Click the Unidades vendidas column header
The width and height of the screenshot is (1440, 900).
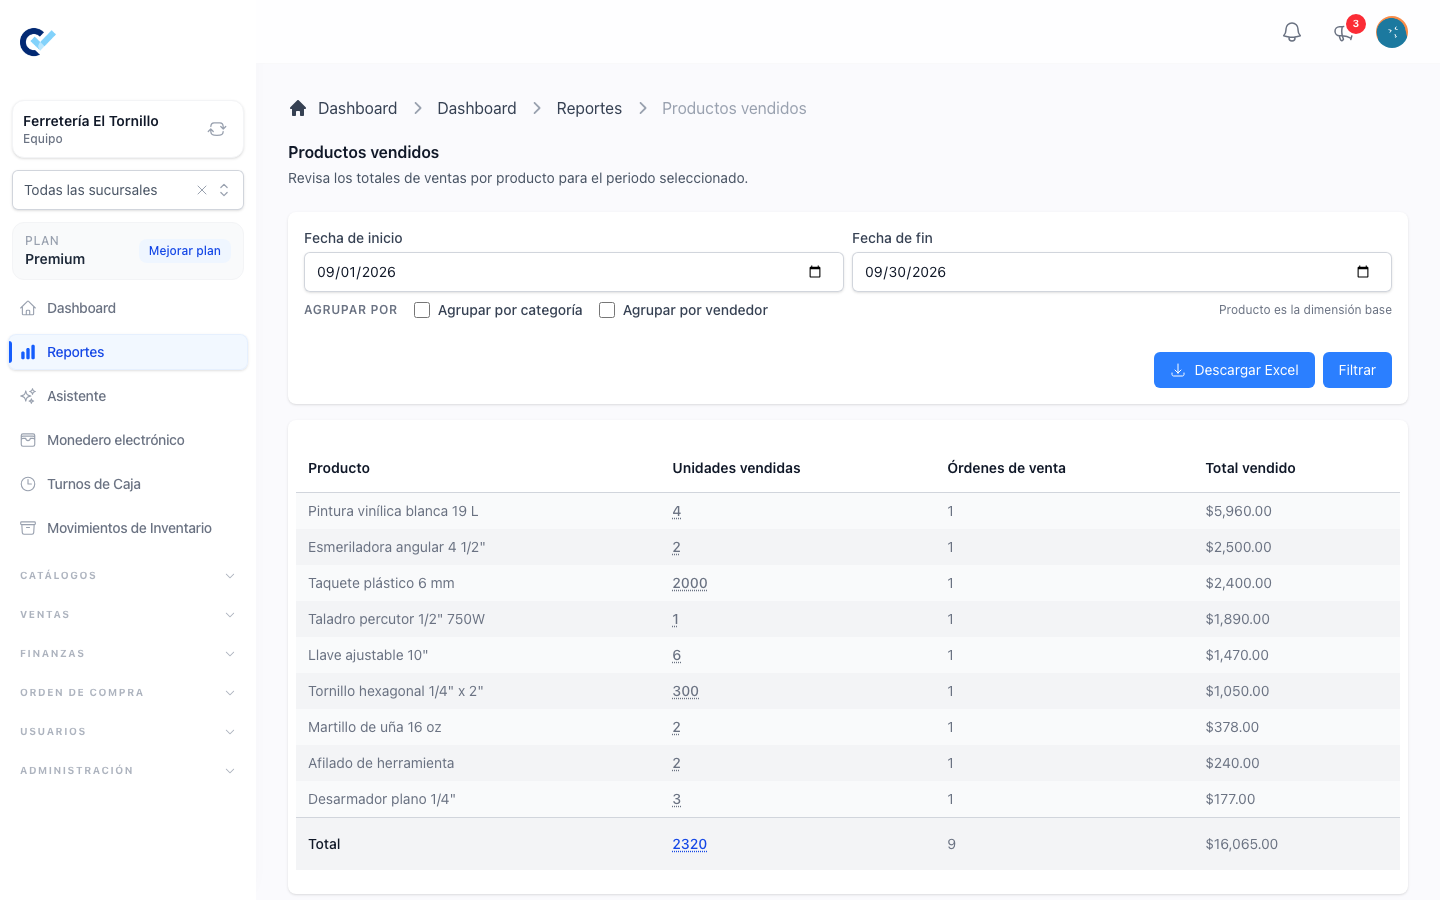(736, 468)
